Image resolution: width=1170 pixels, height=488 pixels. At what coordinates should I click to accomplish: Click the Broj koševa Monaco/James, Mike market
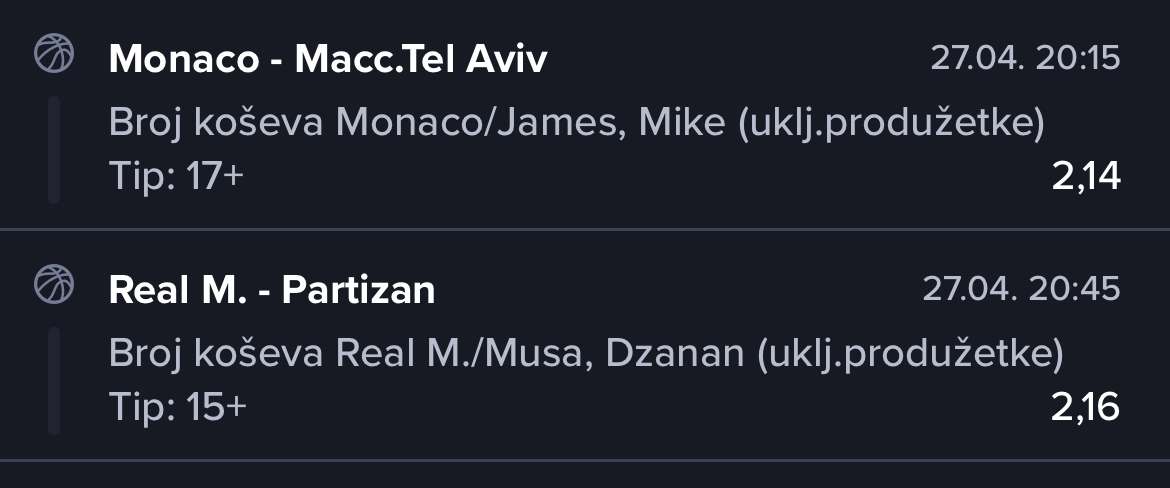pos(576,122)
